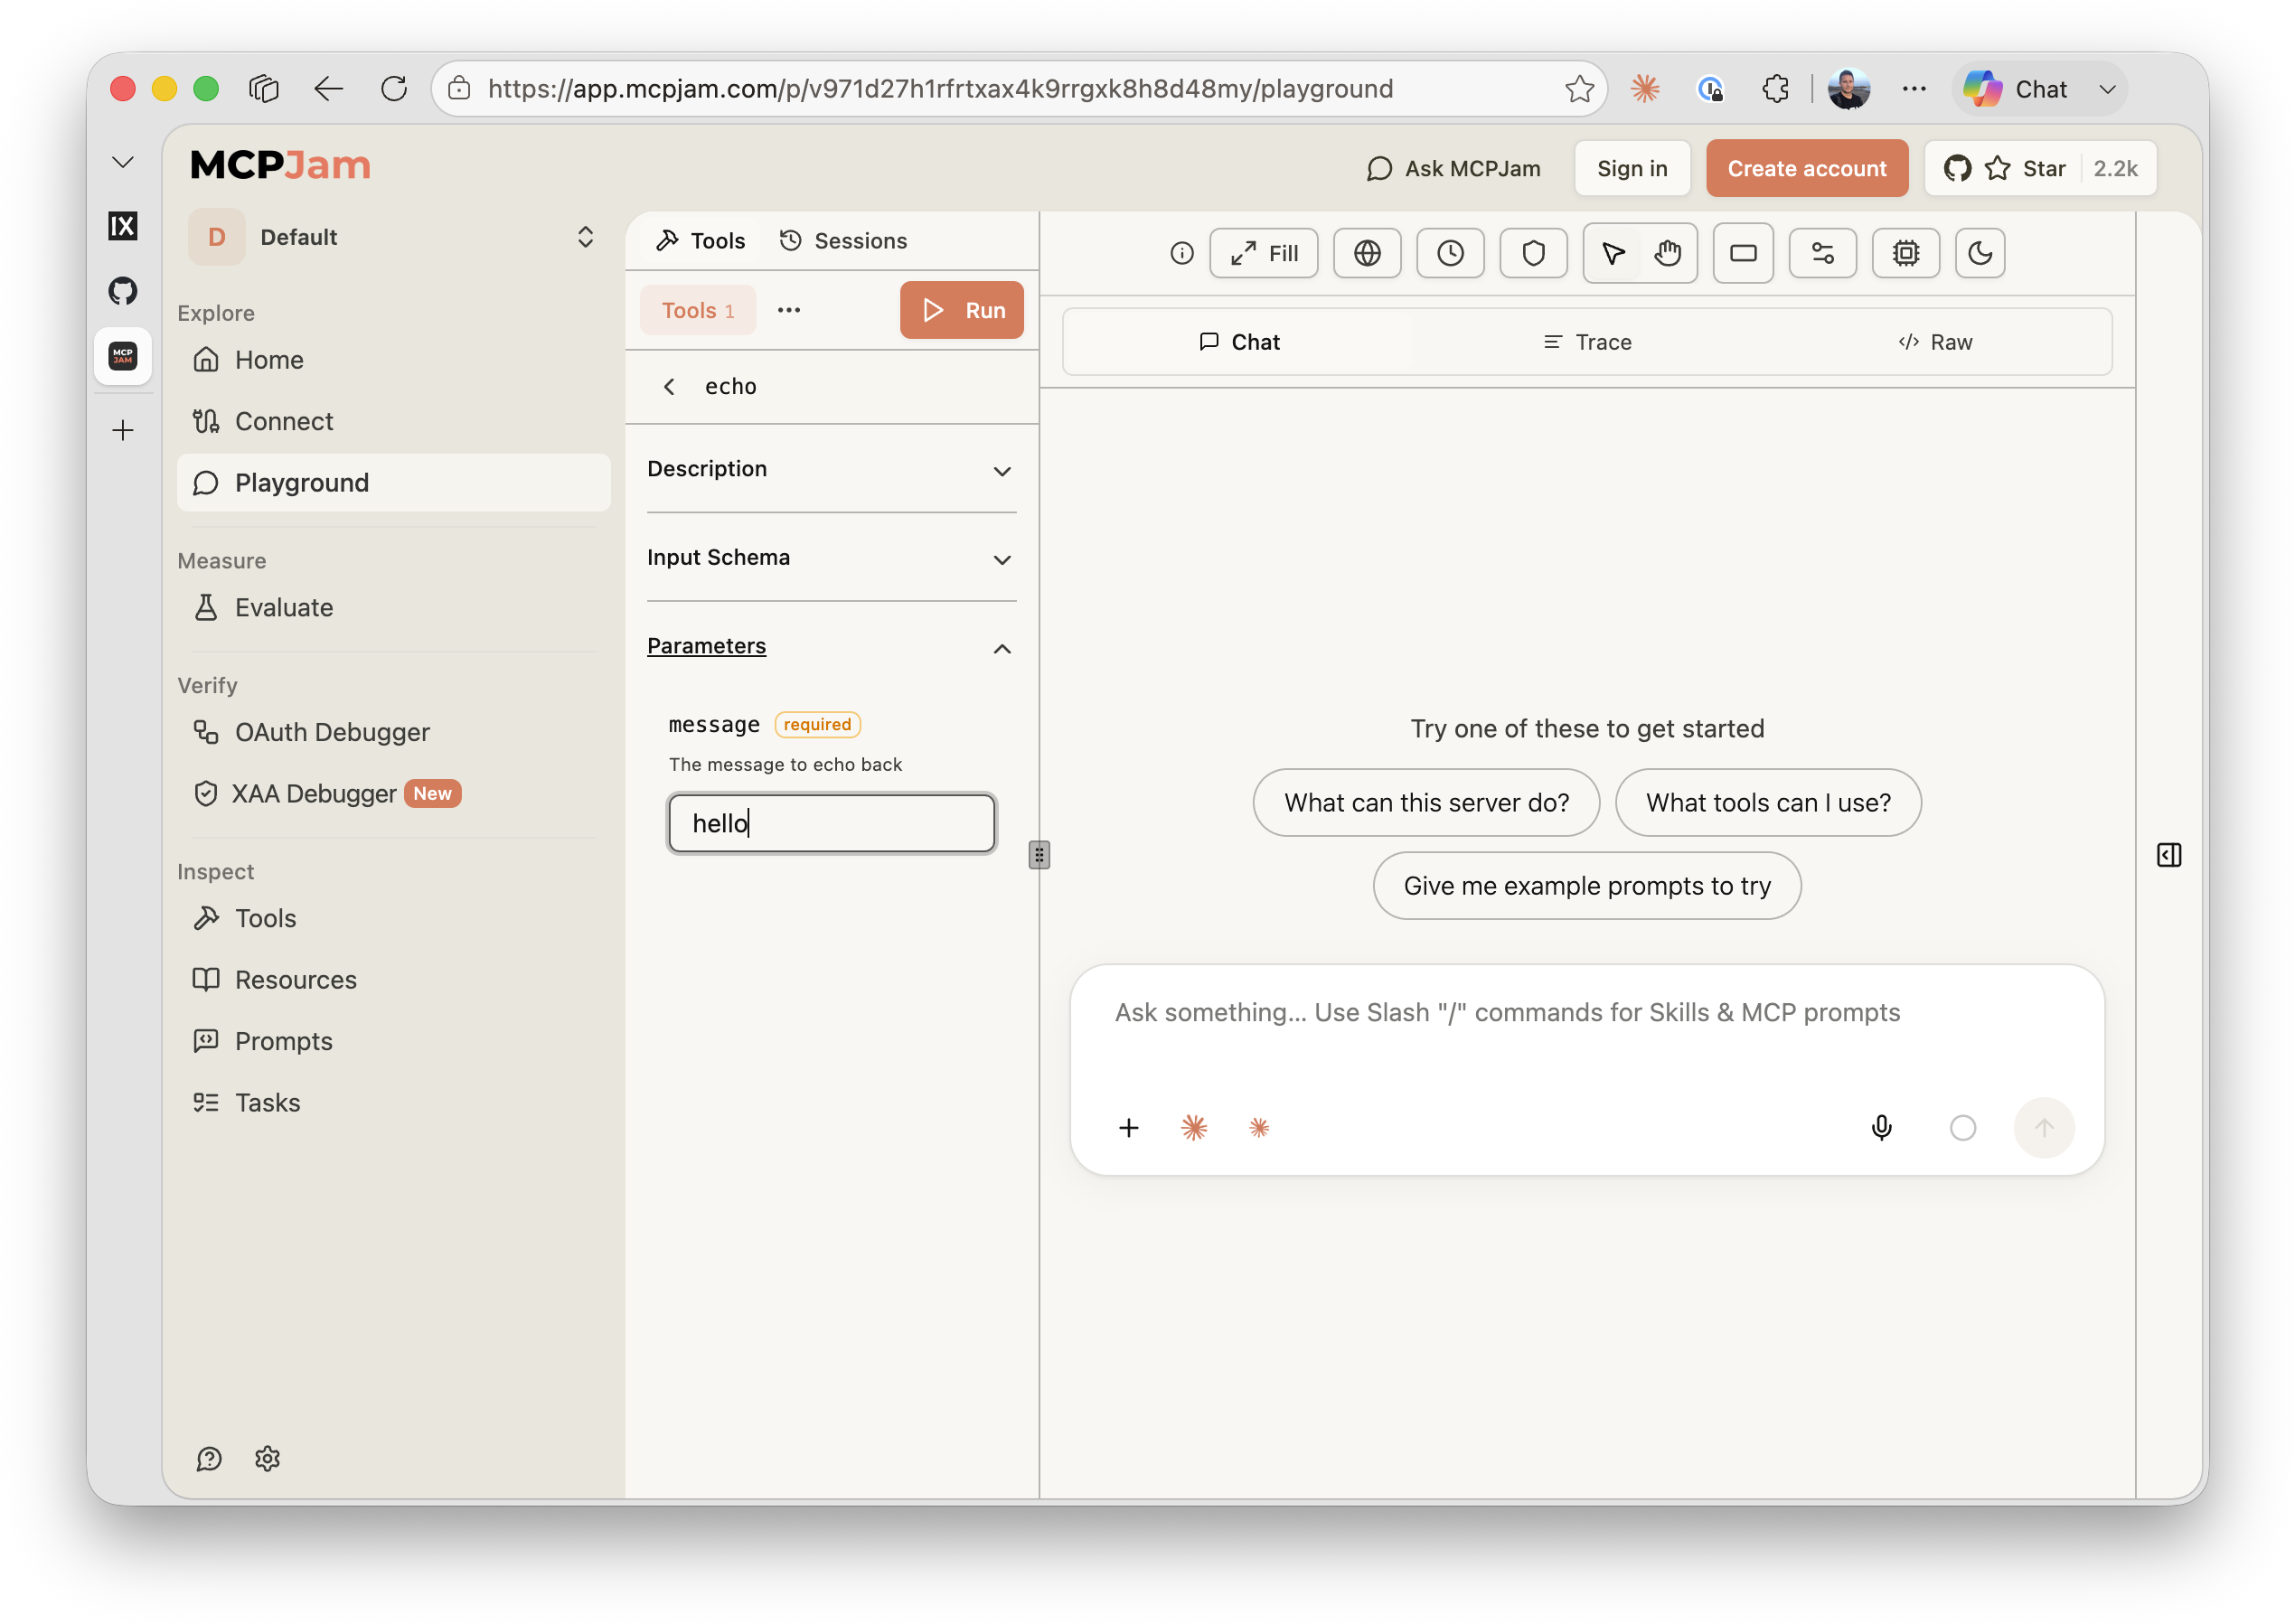Open the globe locale settings
Screen dimensions: 2295x1624
point(1366,253)
